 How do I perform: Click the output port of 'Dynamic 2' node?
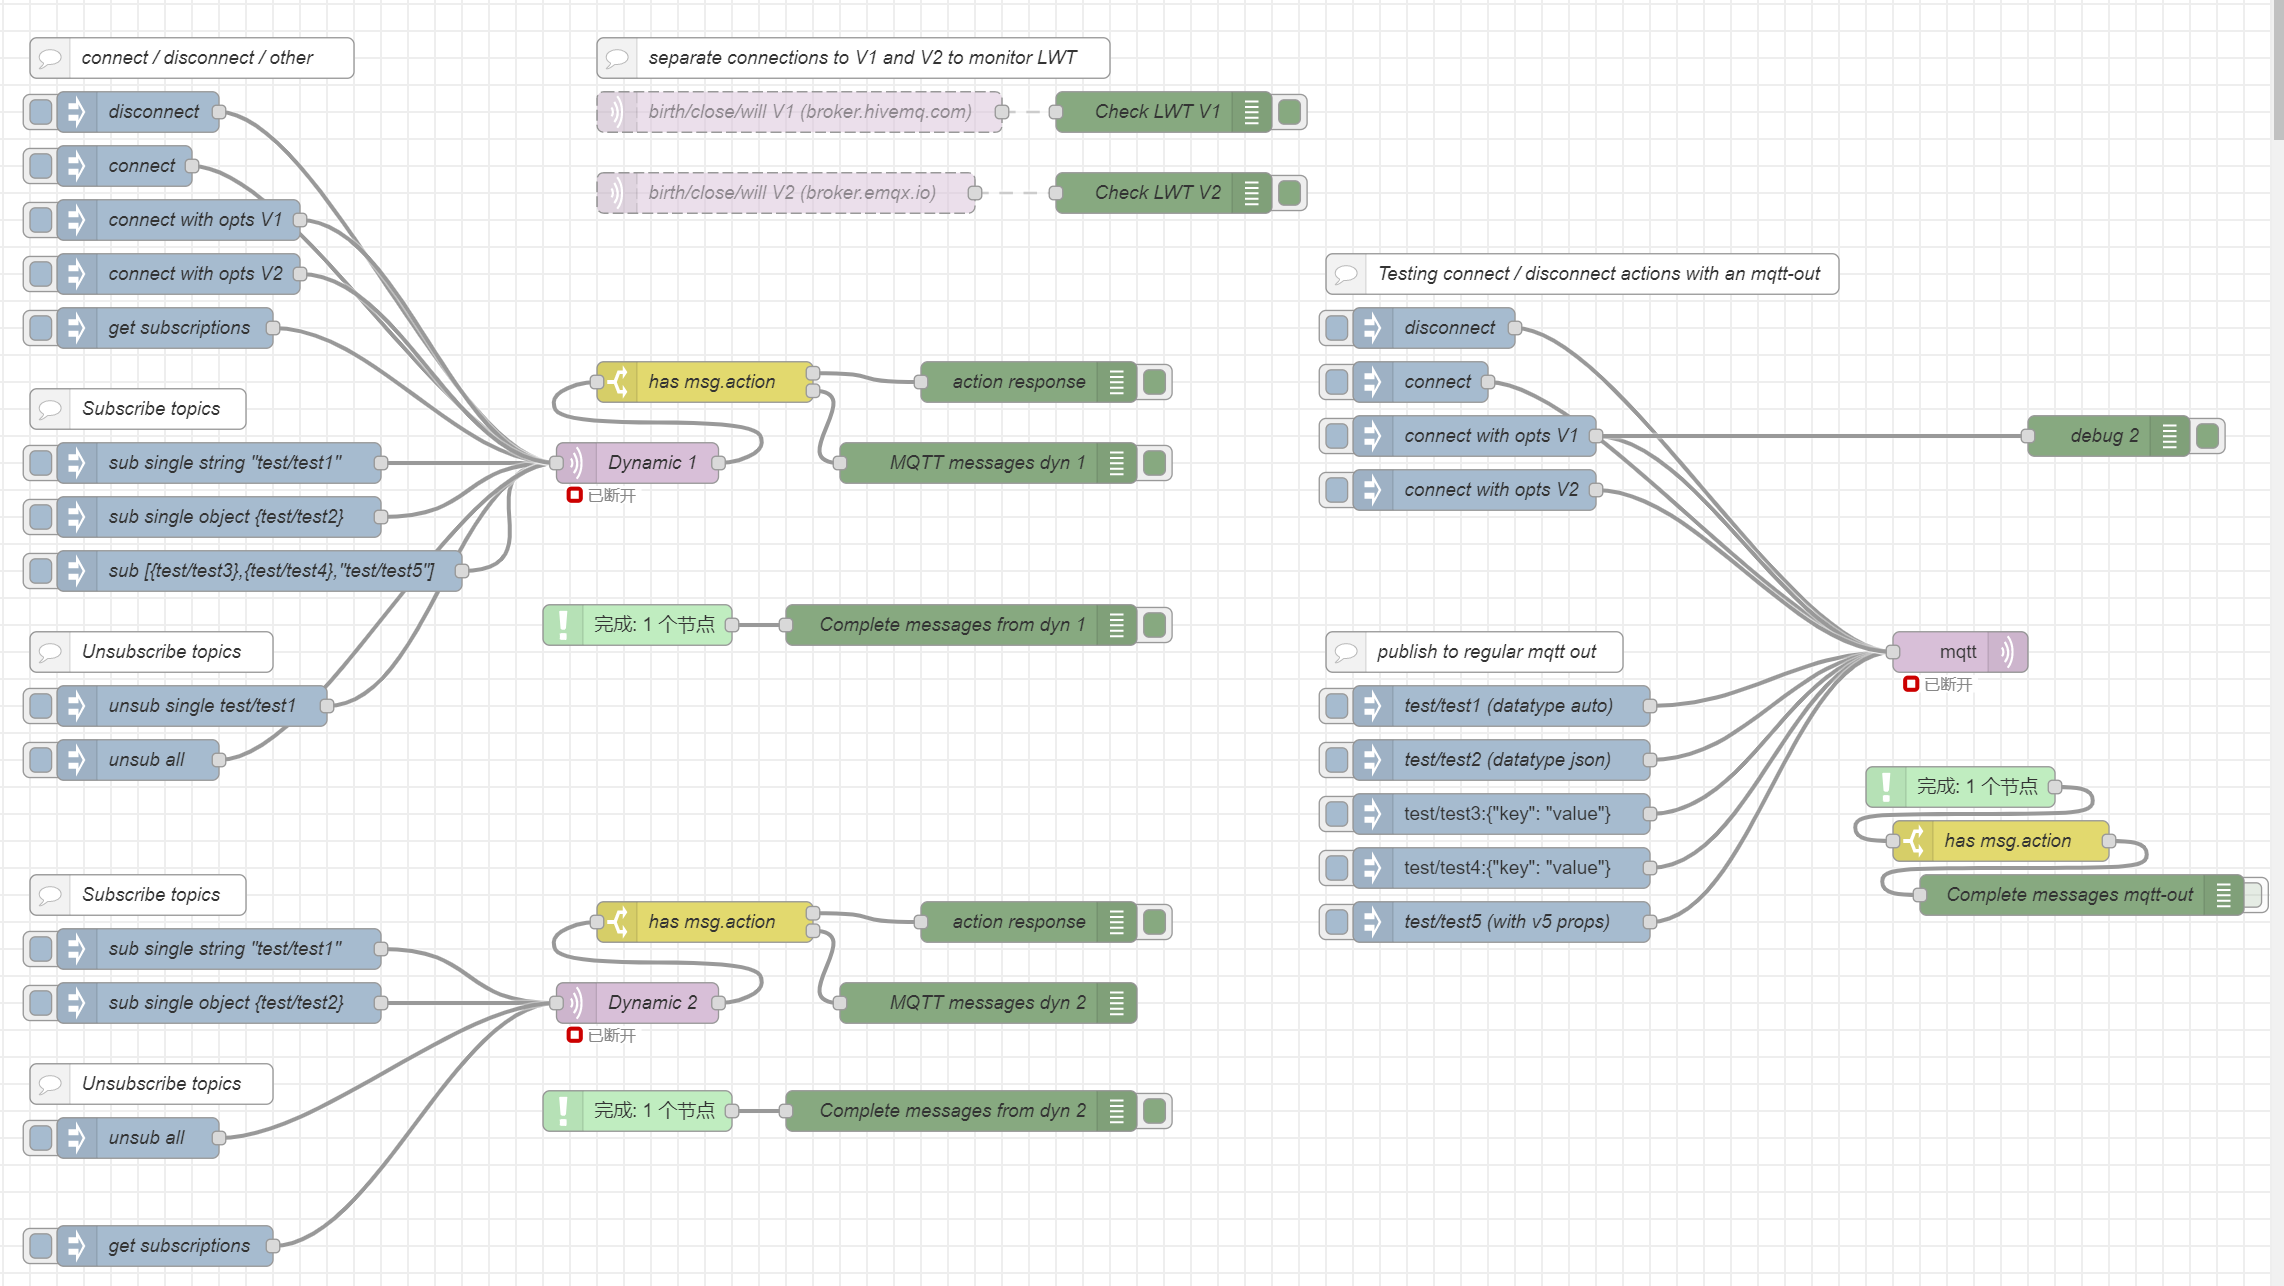(718, 1003)
